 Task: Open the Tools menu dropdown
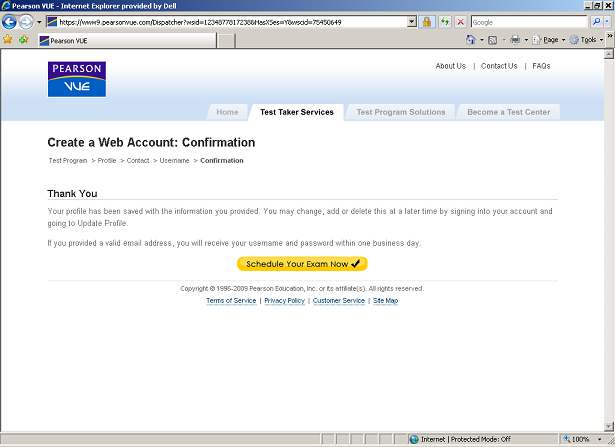(586, 40)
